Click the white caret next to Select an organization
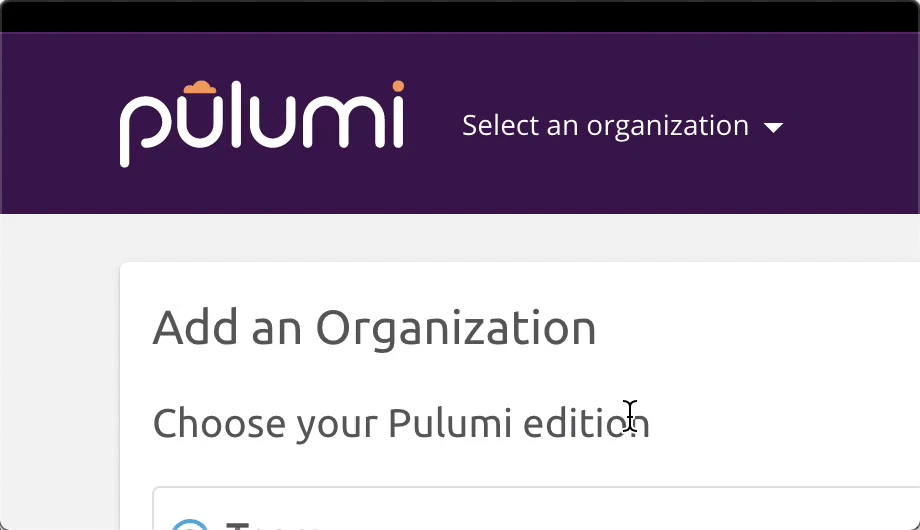920x530 pixels. pos(773,127)
